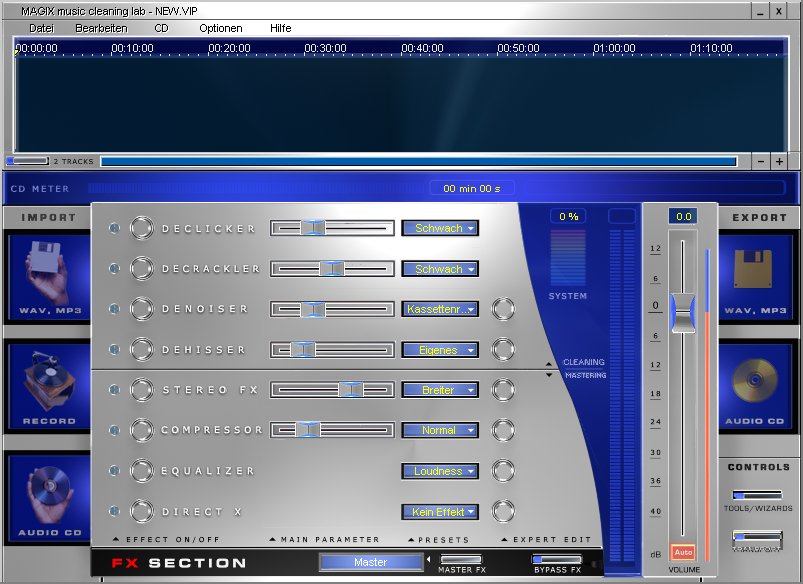Enable the Dehisser effect knob
Screen dimensions: 803x584
141,349
